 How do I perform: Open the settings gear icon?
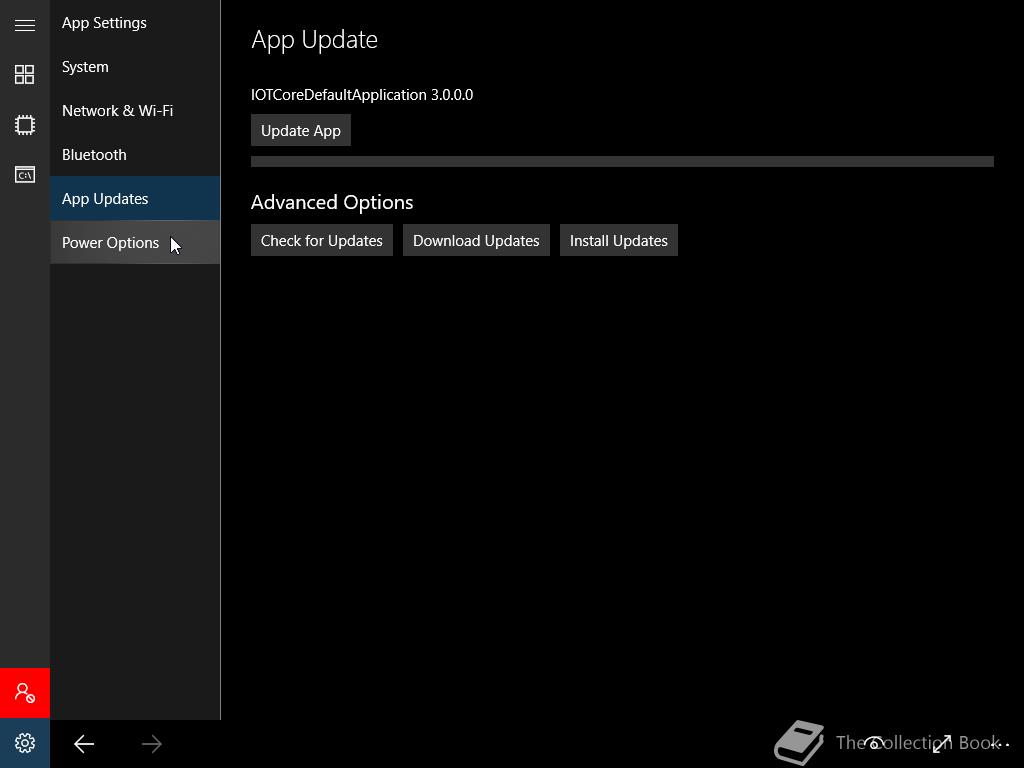[25, 743]
